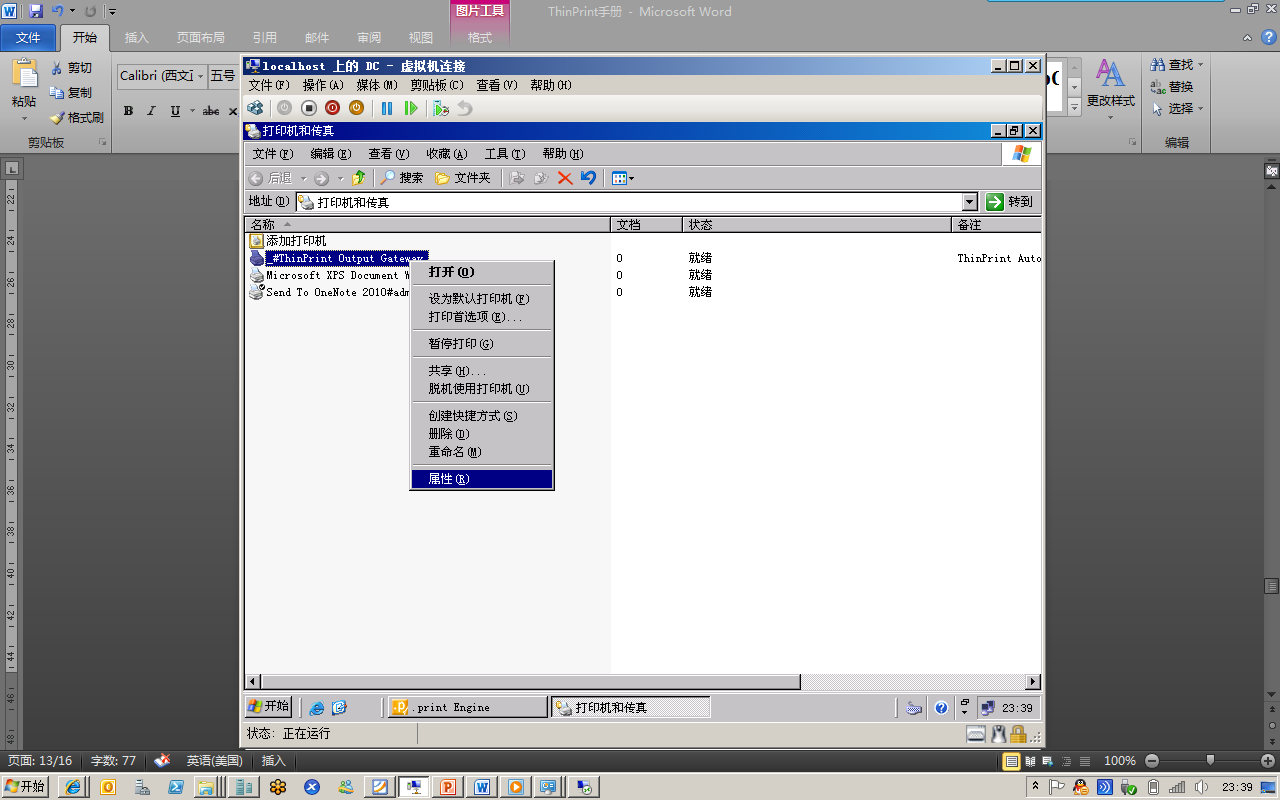Toggle Underline in Word ribbon

pos(175,111)
